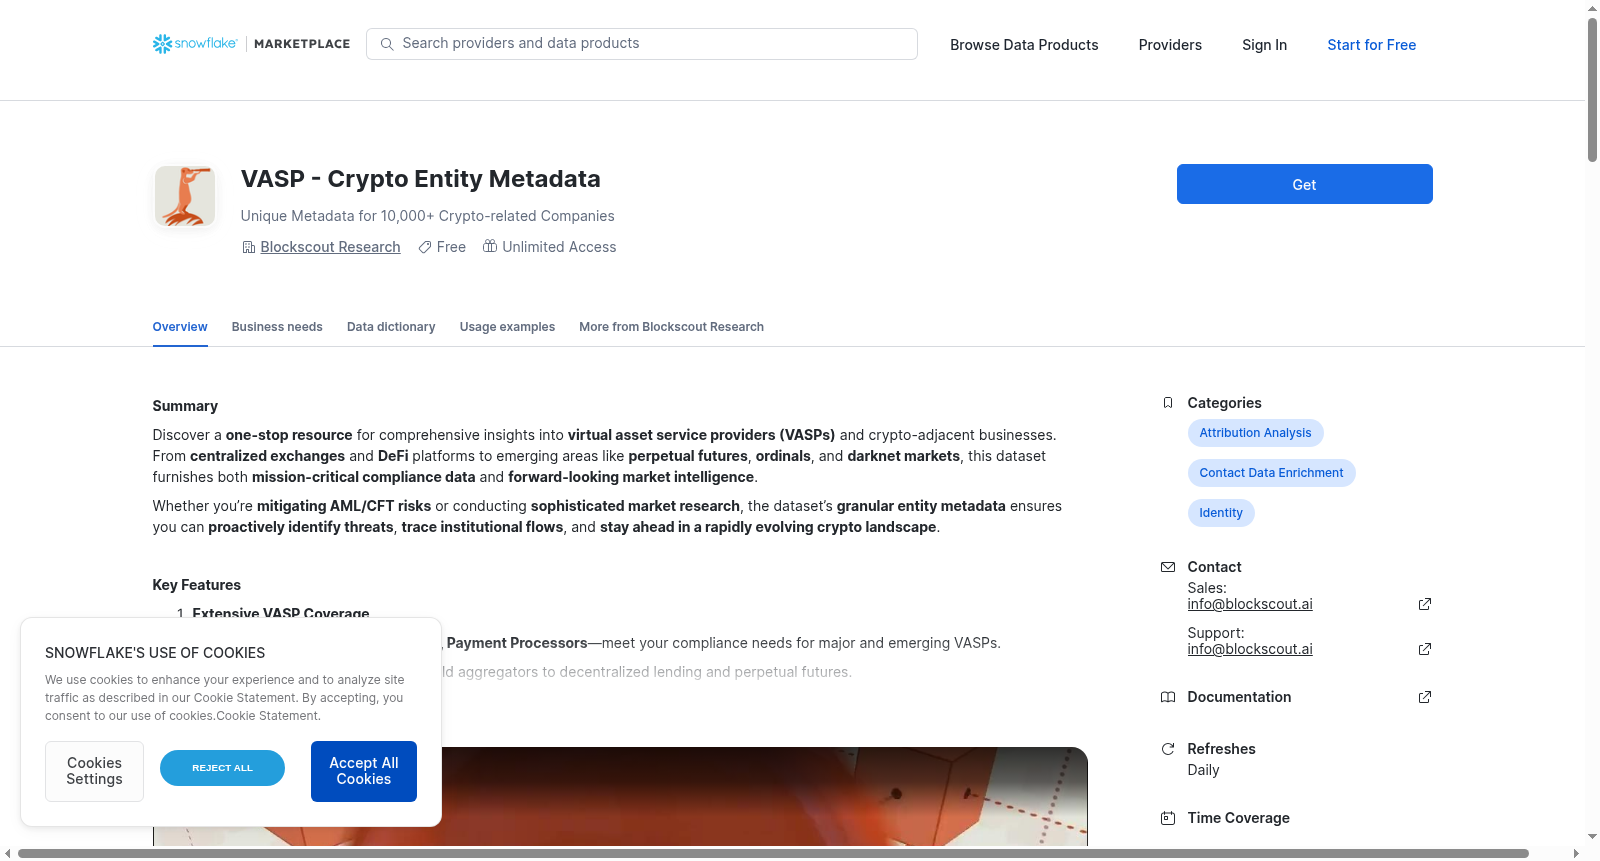Click the blue Get button

pyautogui.click(x=1304, y=184)
